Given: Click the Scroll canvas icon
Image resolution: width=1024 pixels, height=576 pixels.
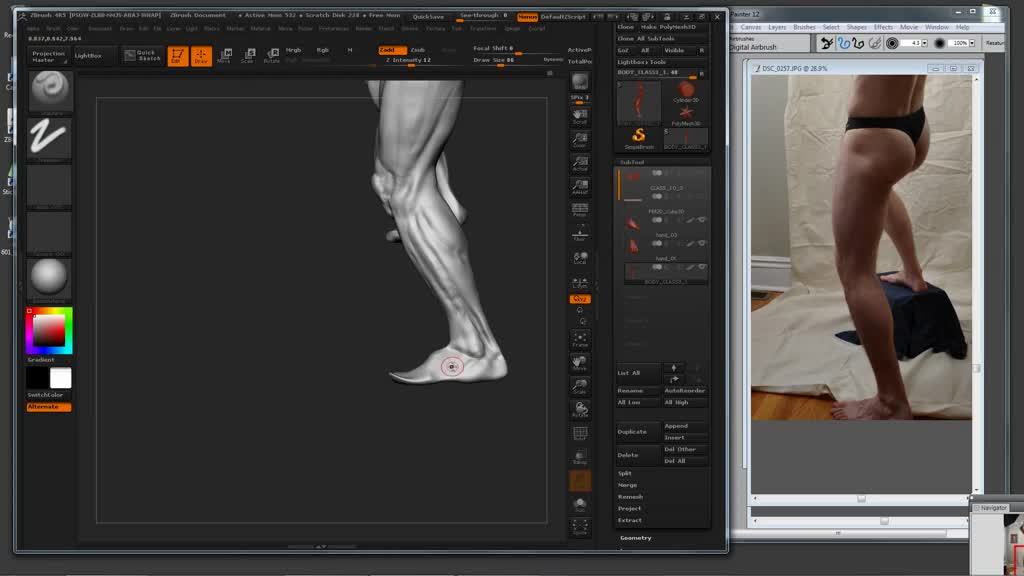Looking at the screenshot, I should [580, 117].
